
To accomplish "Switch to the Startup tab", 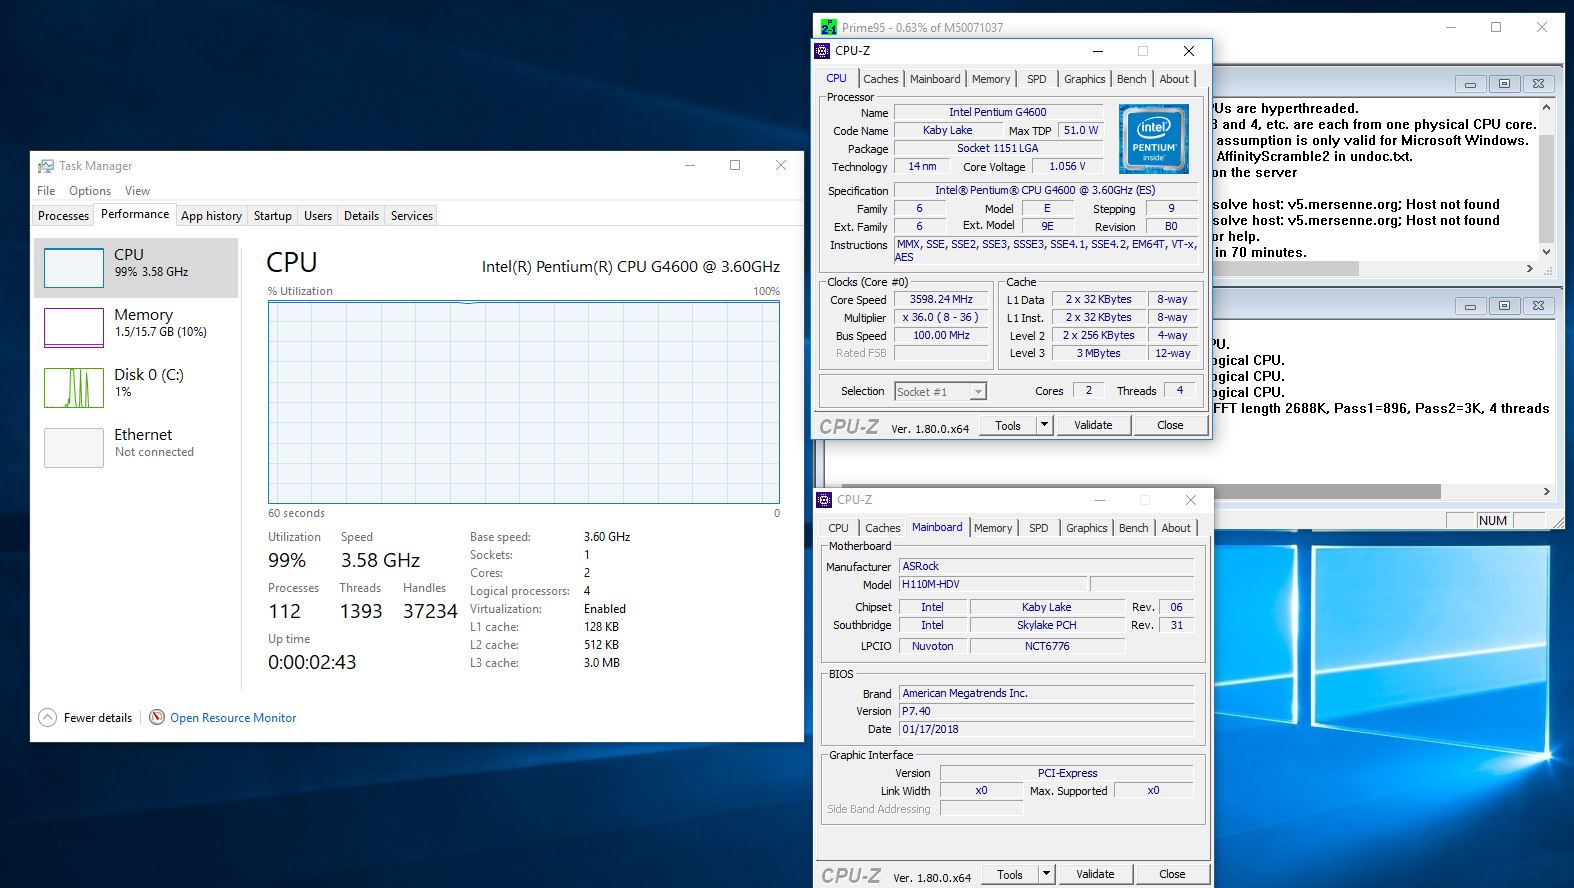I will (272, 216).
